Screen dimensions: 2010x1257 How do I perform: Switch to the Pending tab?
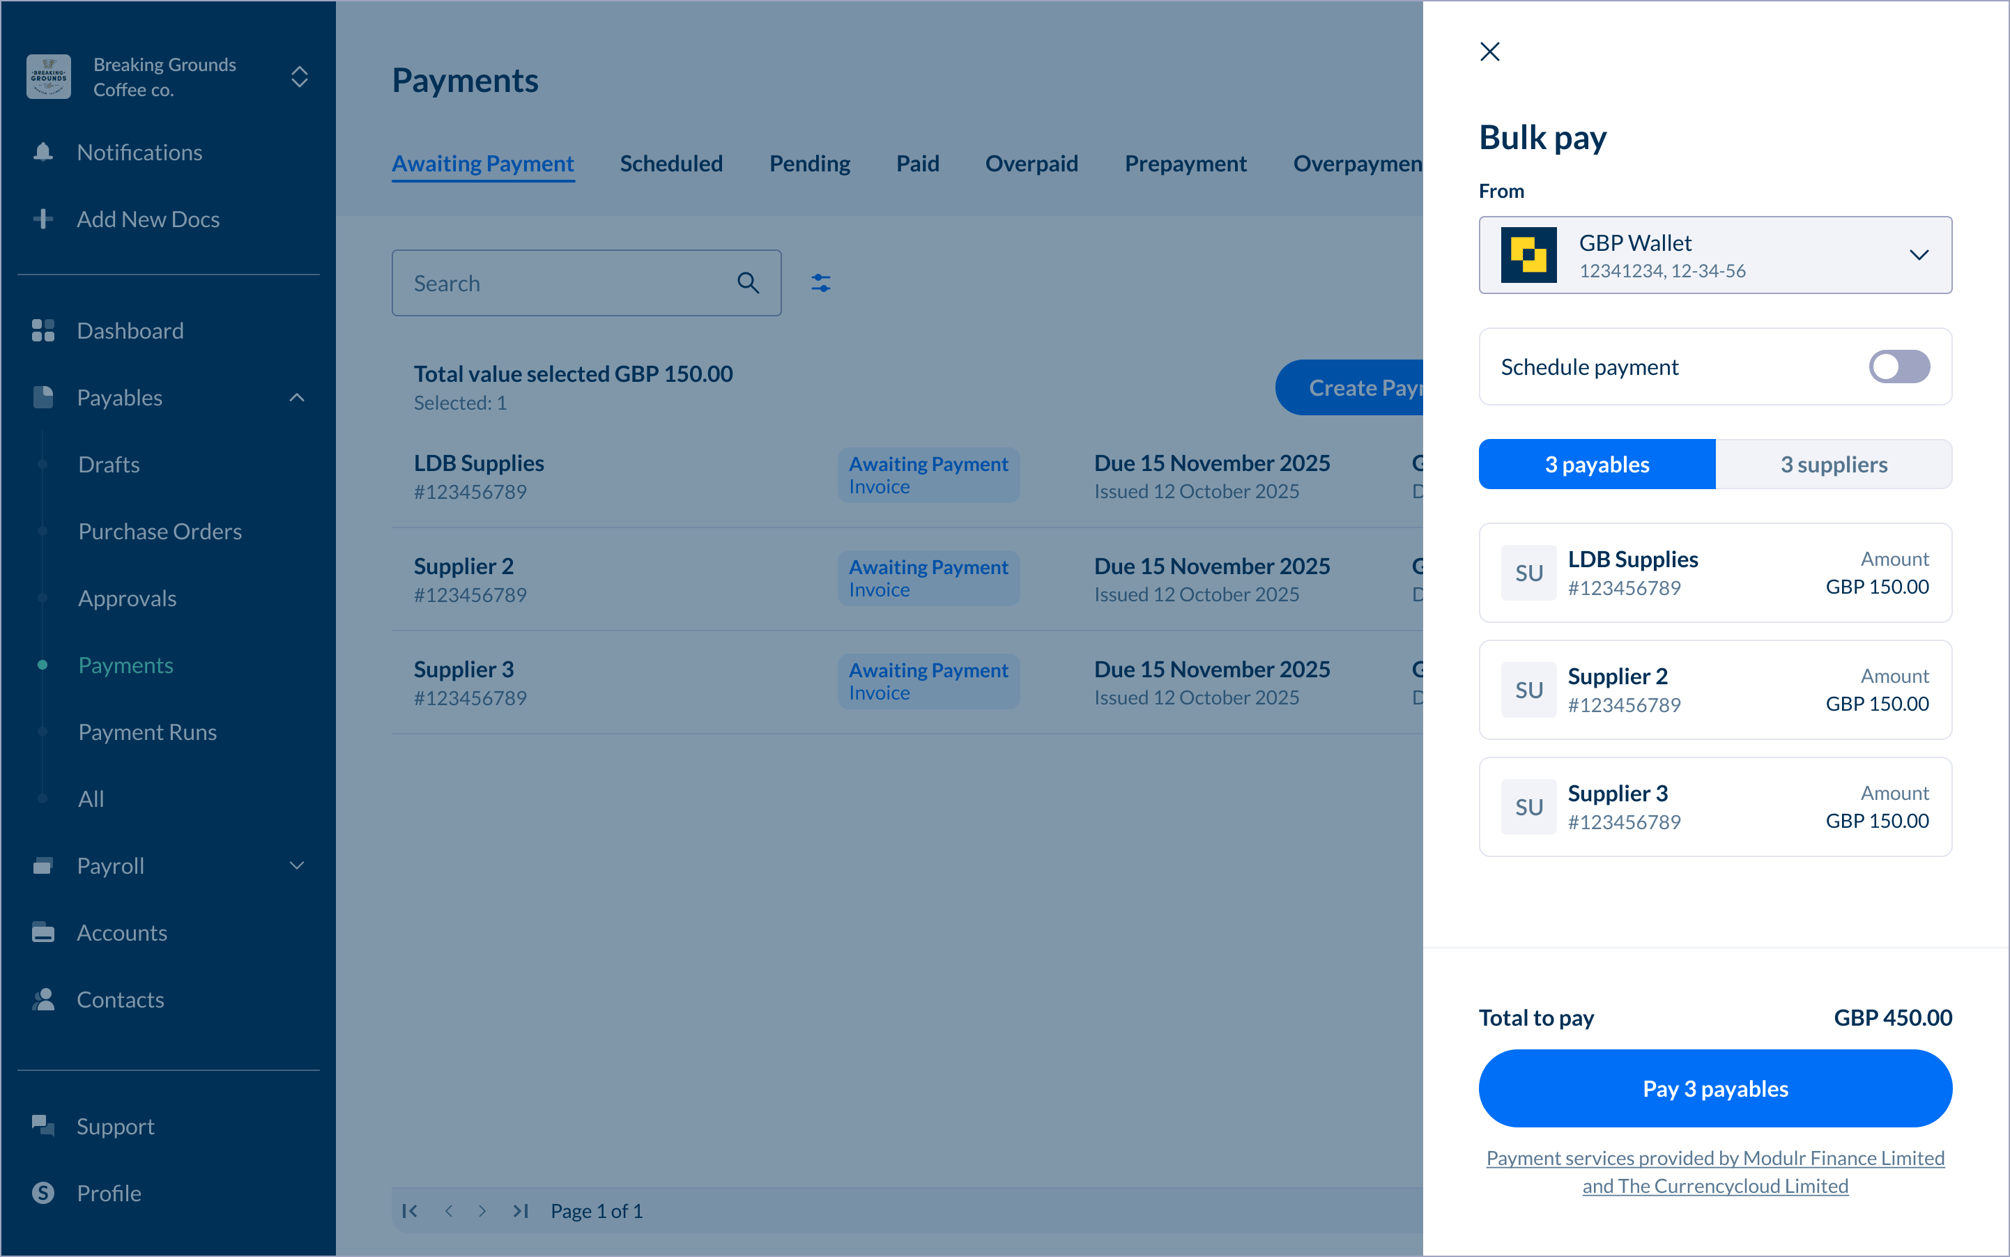point(809,163)
